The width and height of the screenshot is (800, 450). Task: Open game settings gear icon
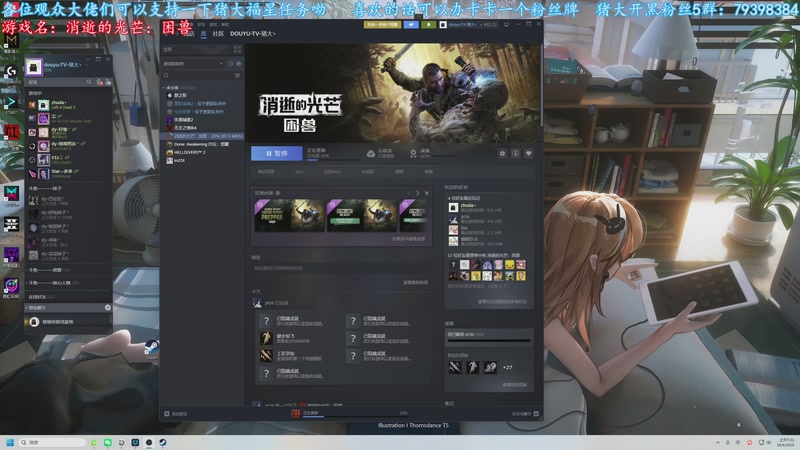click(503, 153)
